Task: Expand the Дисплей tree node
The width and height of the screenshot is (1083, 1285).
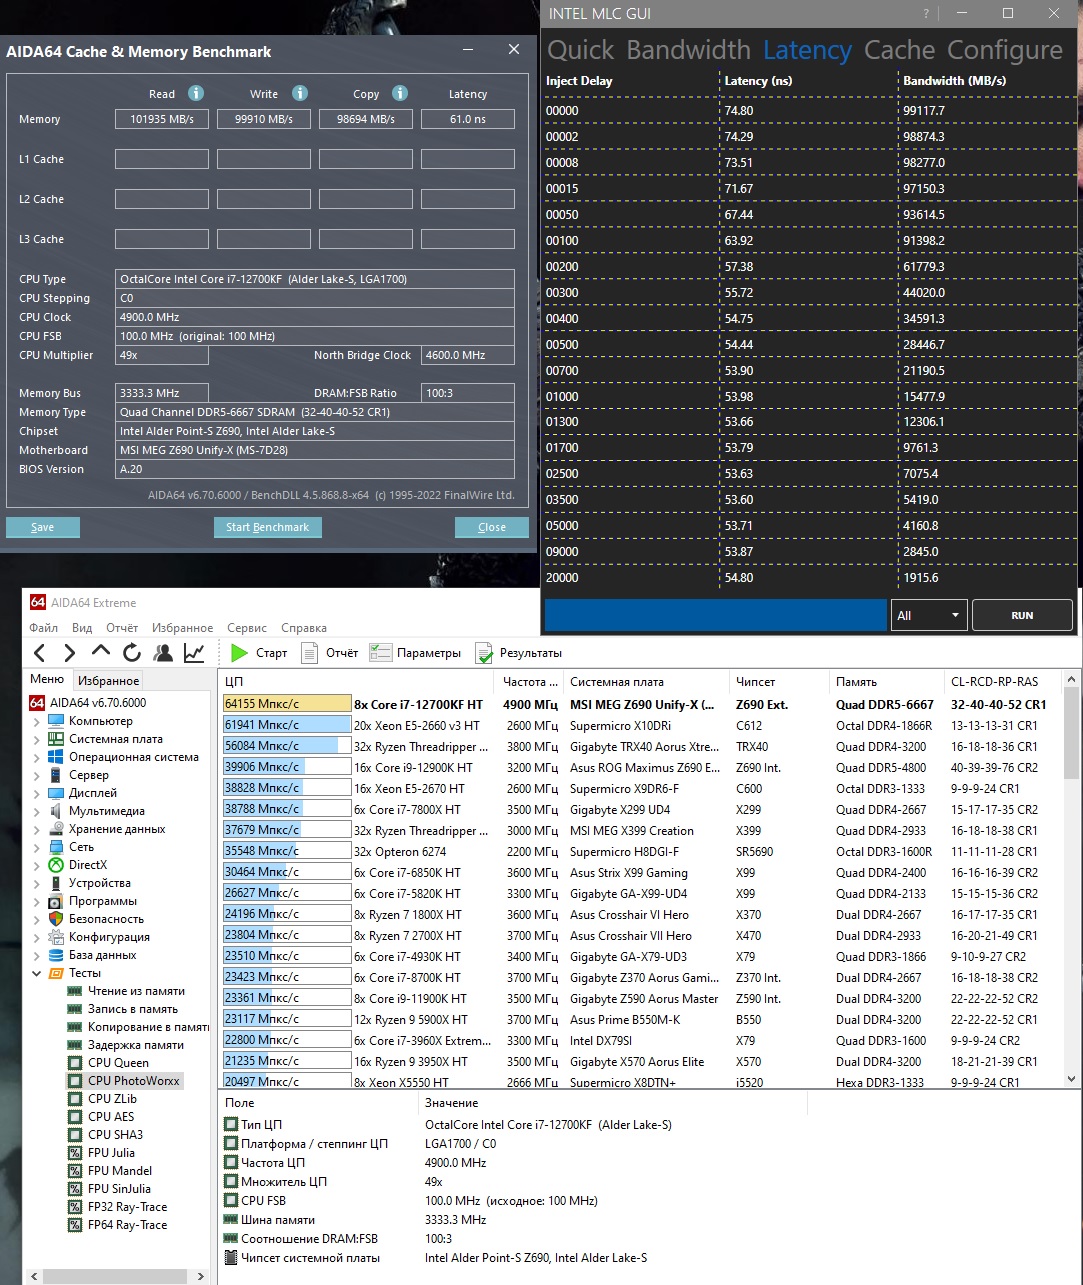Action: point(37,793)
